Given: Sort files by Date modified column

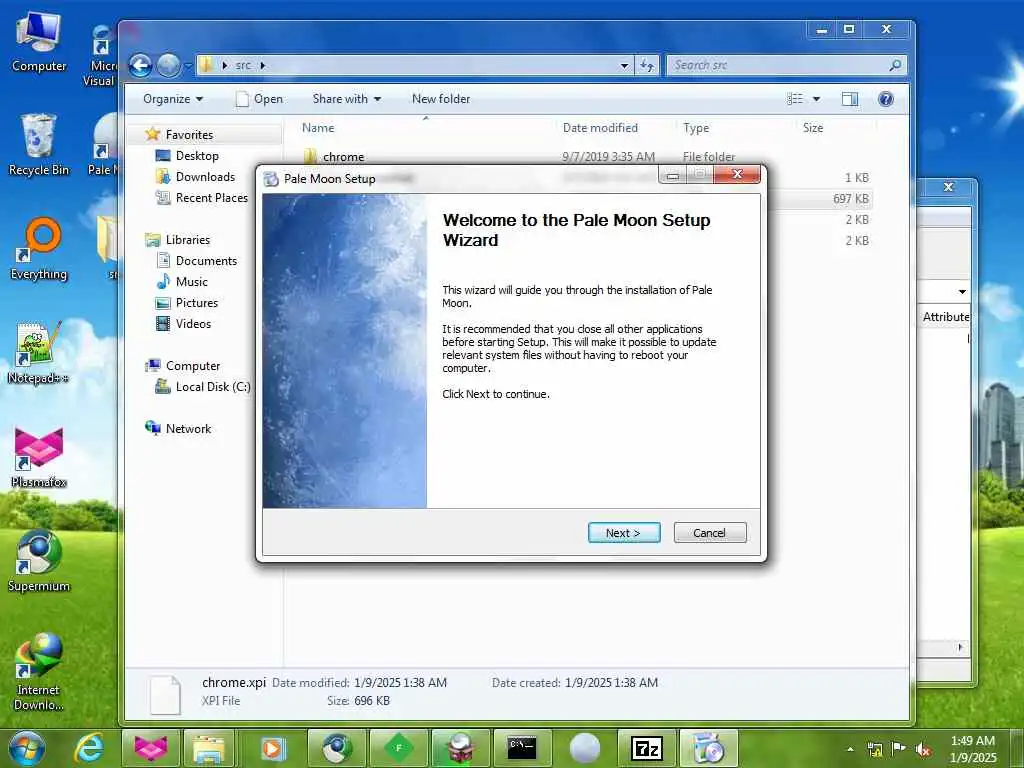Looking at the screenshot, I should pos(600,128).
